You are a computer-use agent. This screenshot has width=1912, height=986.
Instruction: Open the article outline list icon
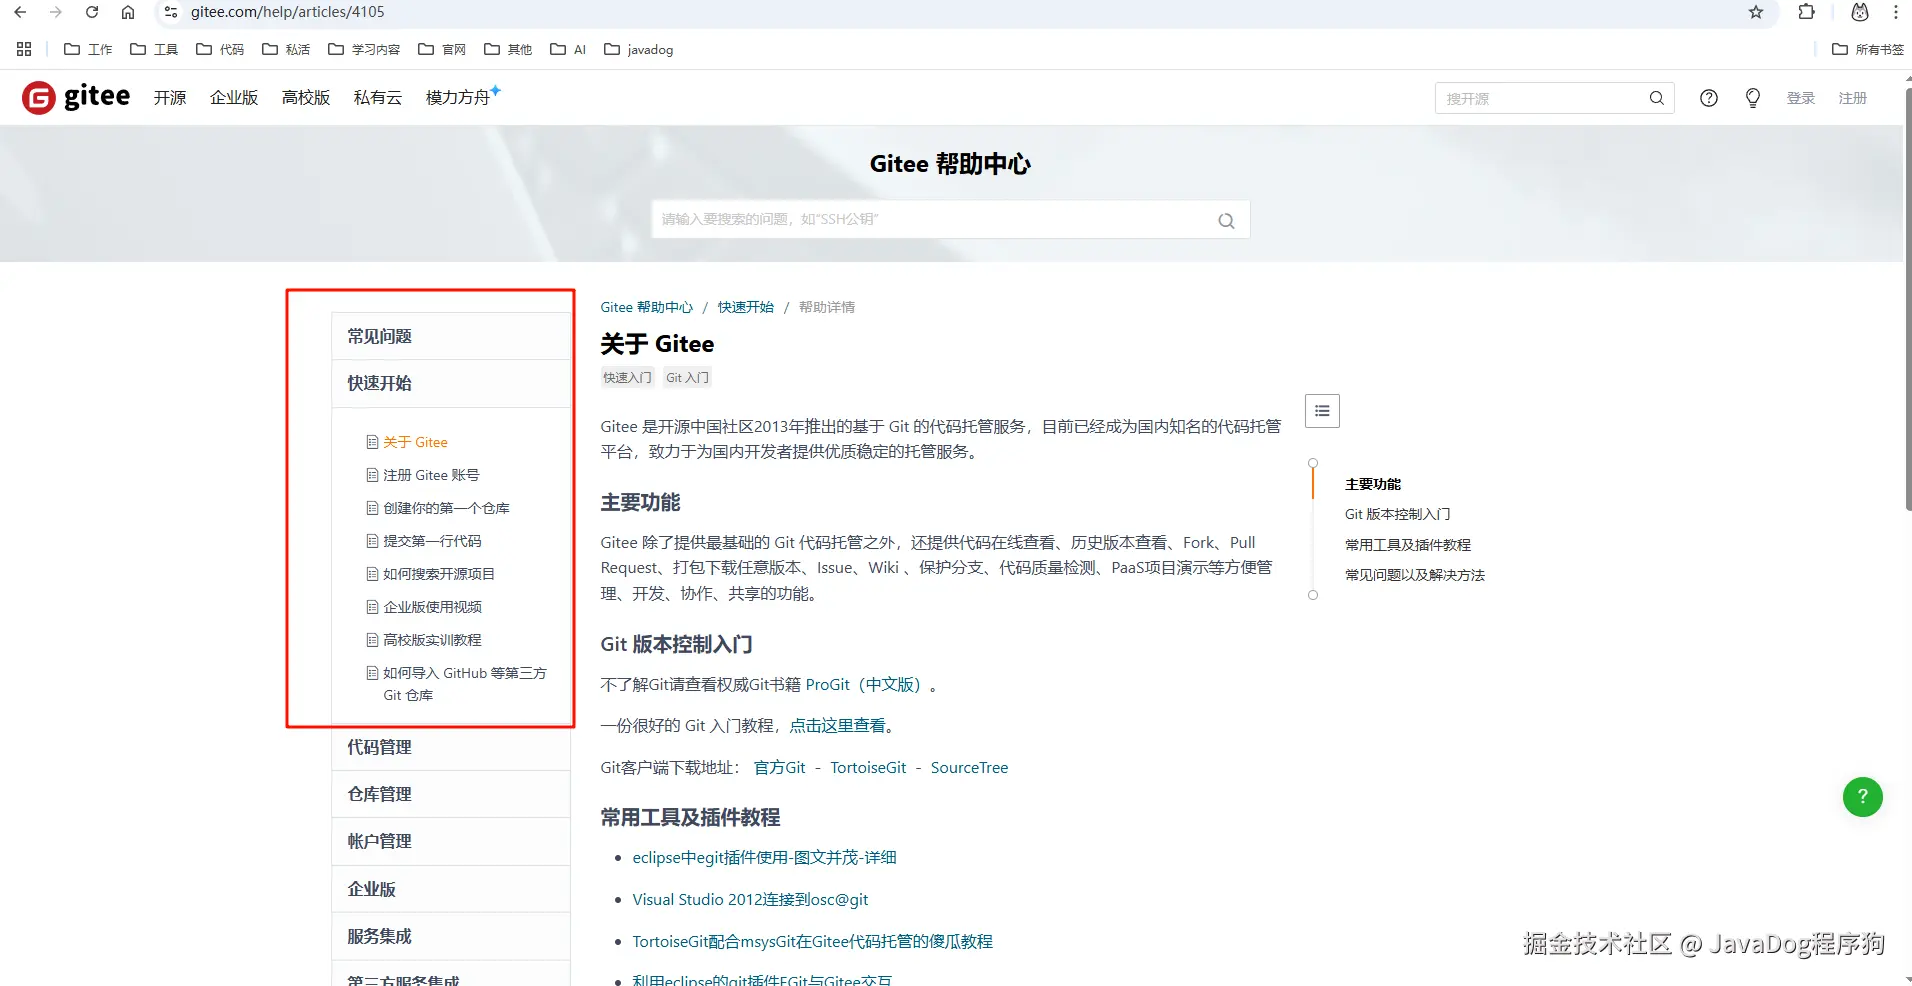click(x=1321, y=410)
